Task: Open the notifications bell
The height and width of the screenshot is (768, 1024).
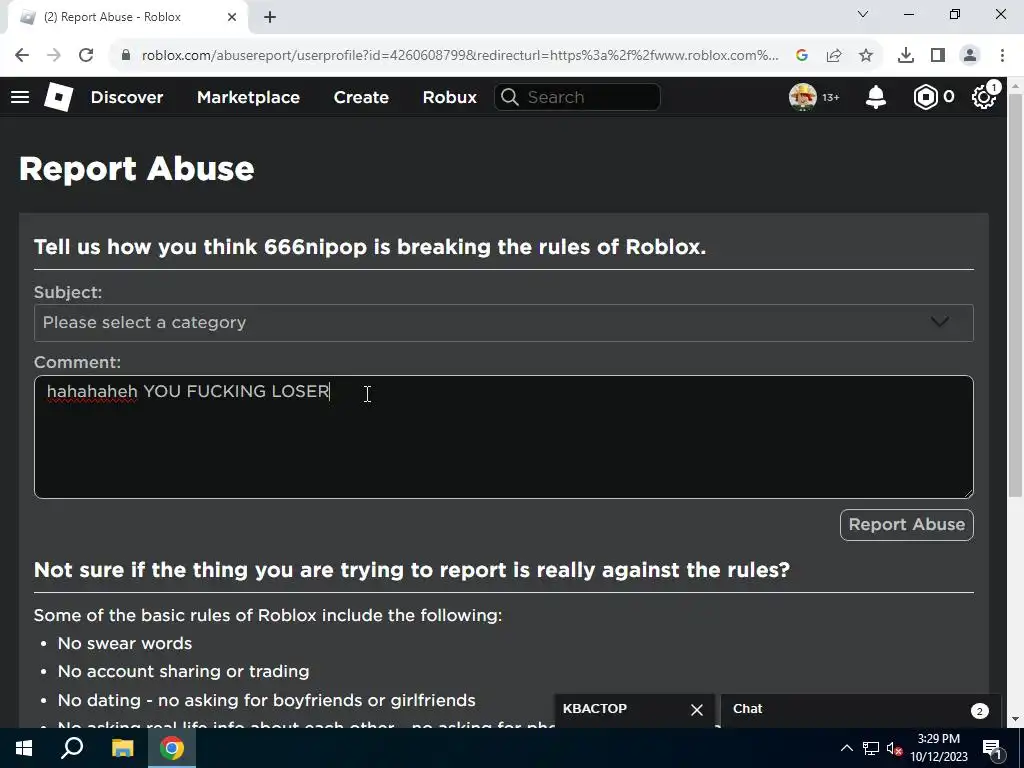Action: (x=876, y=97)
